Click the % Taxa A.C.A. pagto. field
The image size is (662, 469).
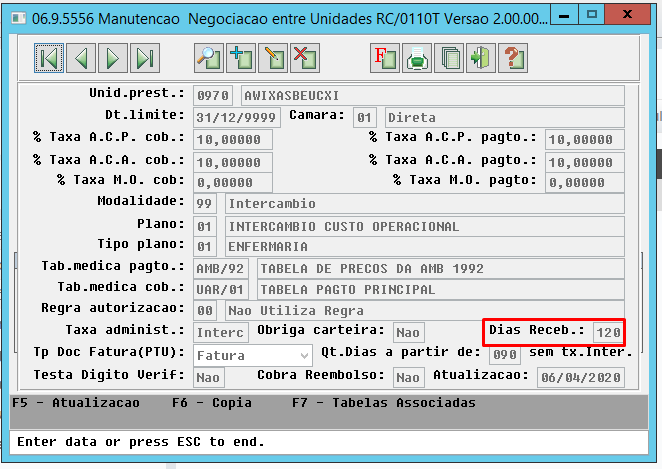coord(585,162)
